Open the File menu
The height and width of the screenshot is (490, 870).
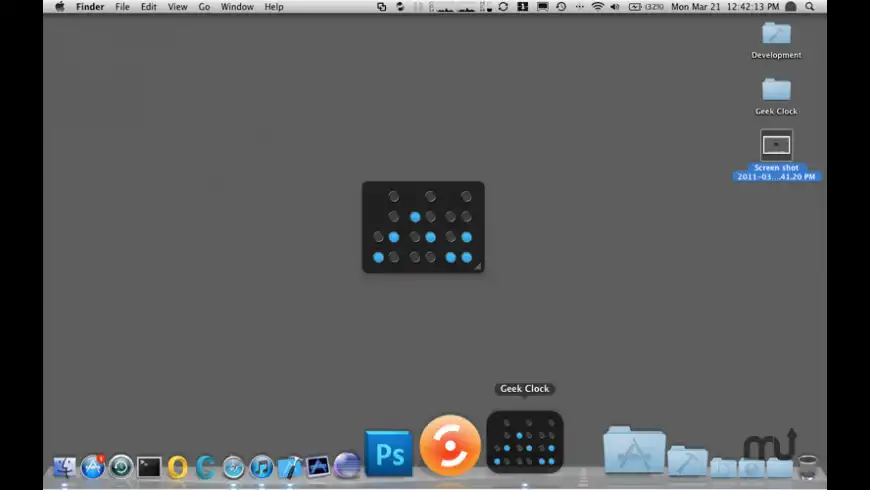(x=122, y=7)
